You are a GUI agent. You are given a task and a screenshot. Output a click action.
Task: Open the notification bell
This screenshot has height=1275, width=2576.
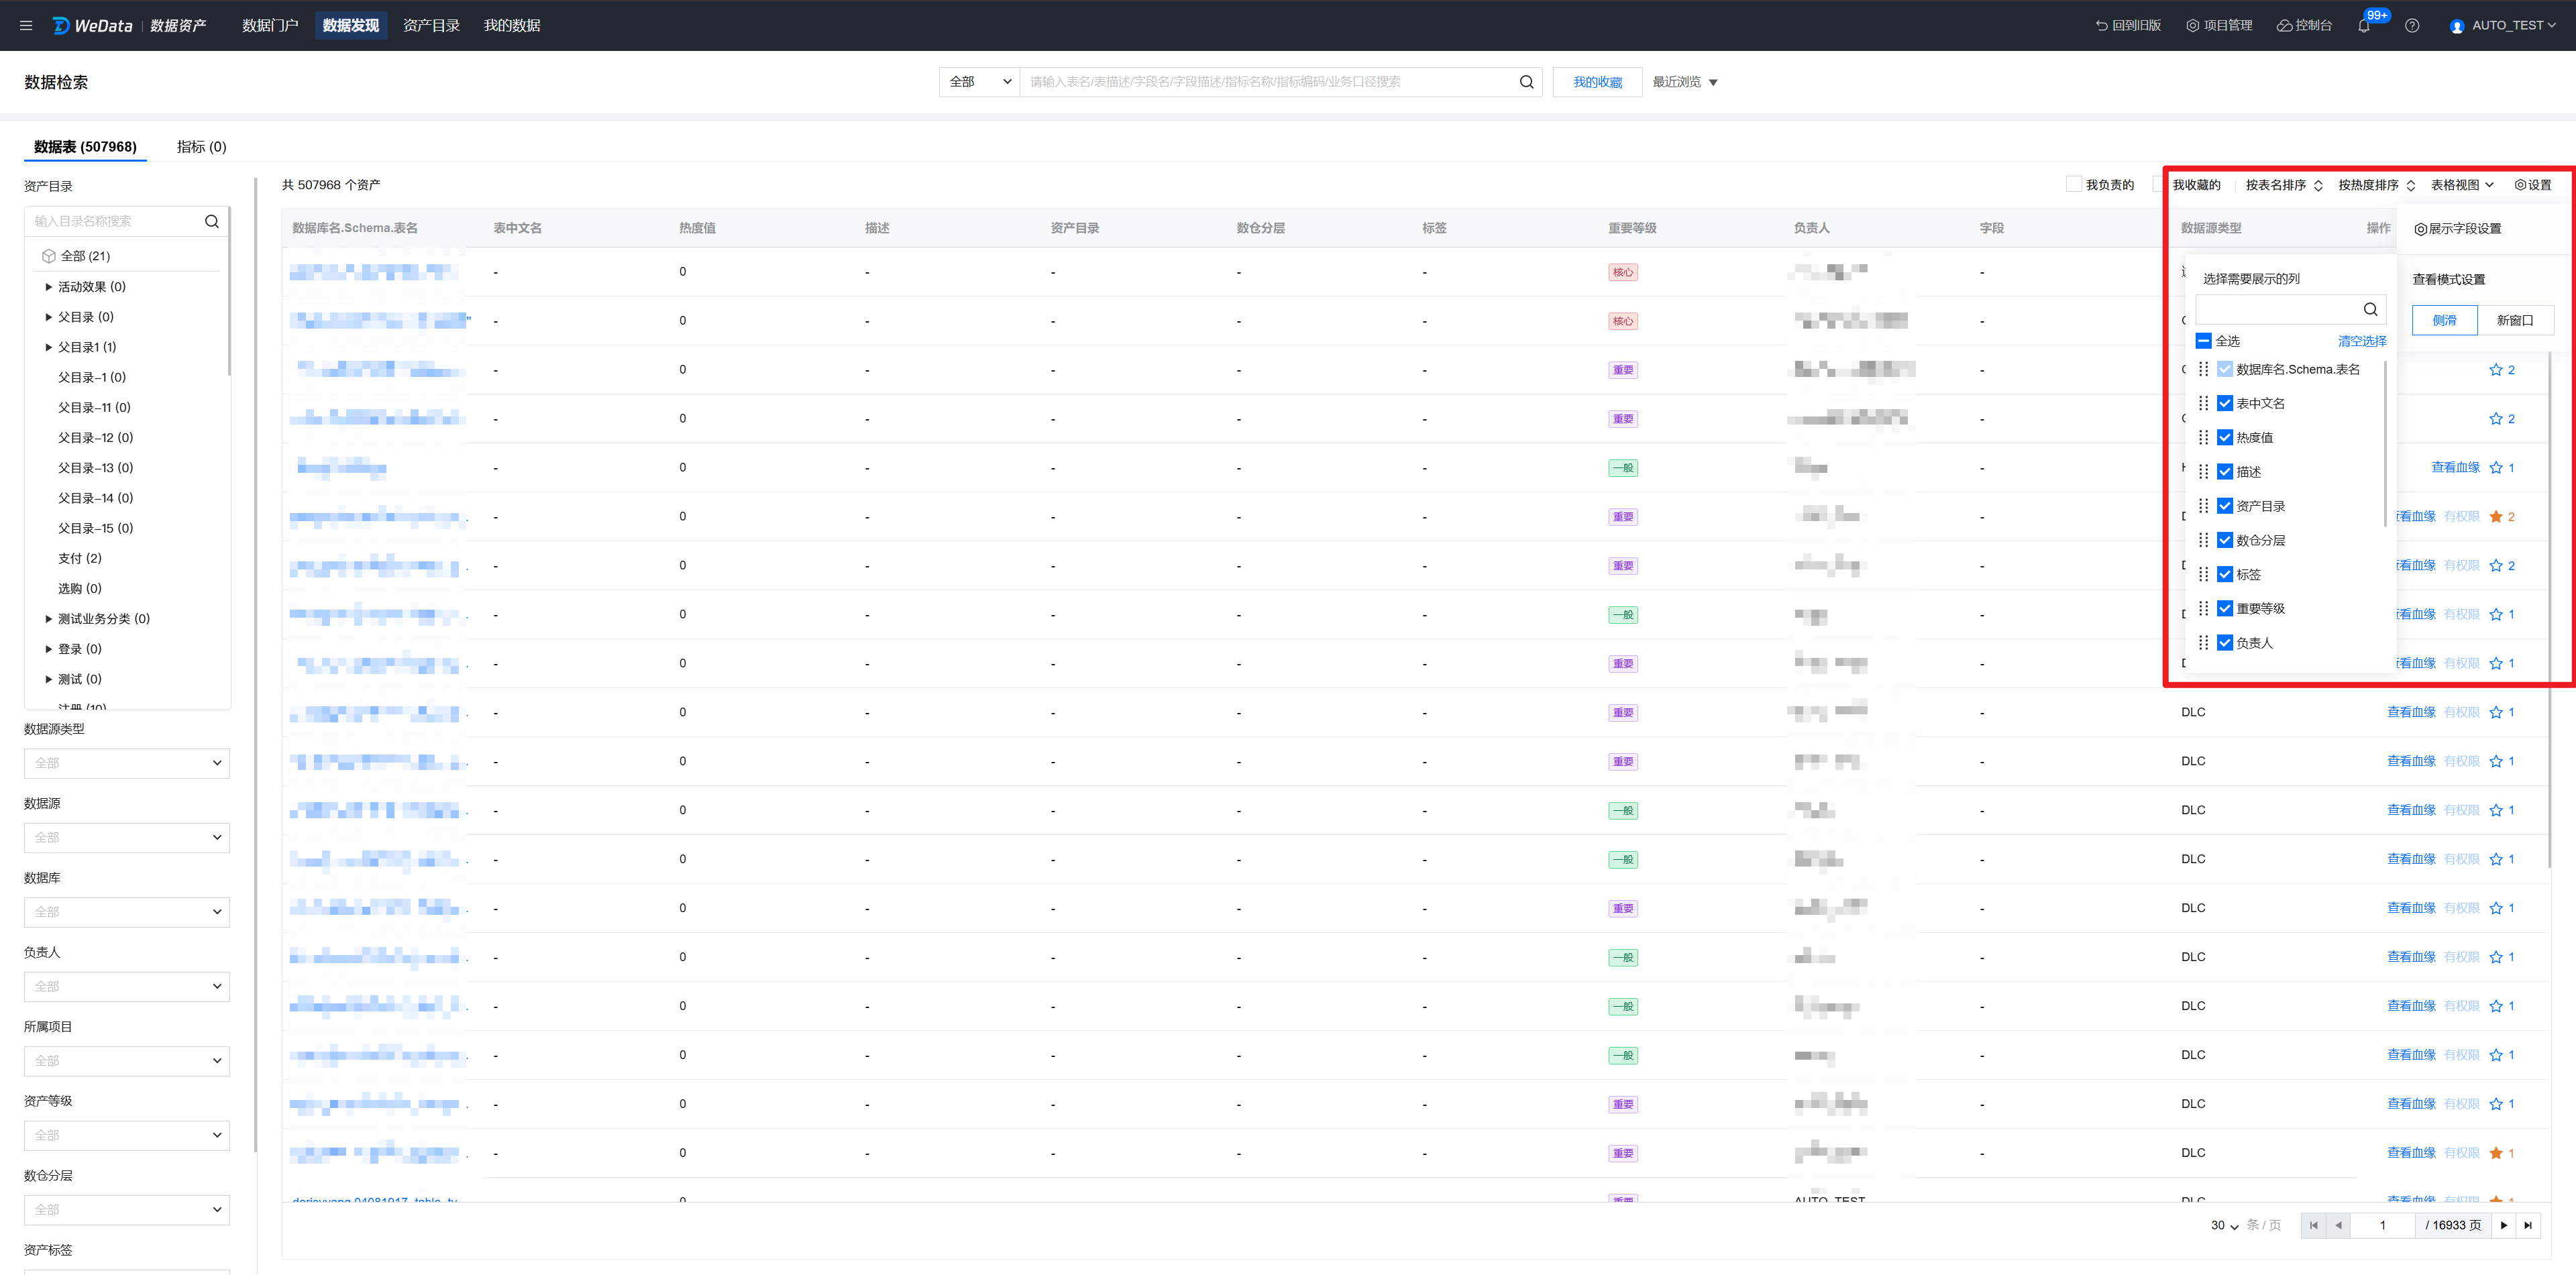pos(2364,26)
